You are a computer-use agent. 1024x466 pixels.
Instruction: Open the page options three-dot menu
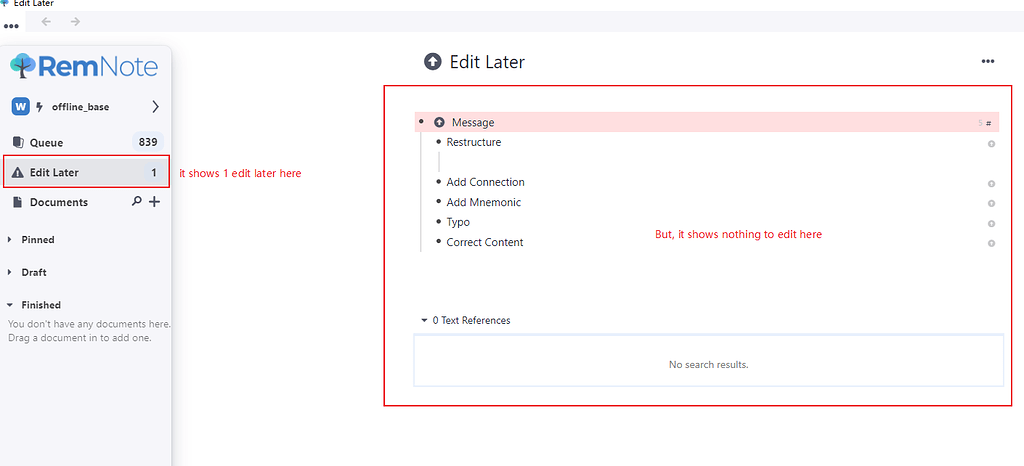(x=988, y=62)
